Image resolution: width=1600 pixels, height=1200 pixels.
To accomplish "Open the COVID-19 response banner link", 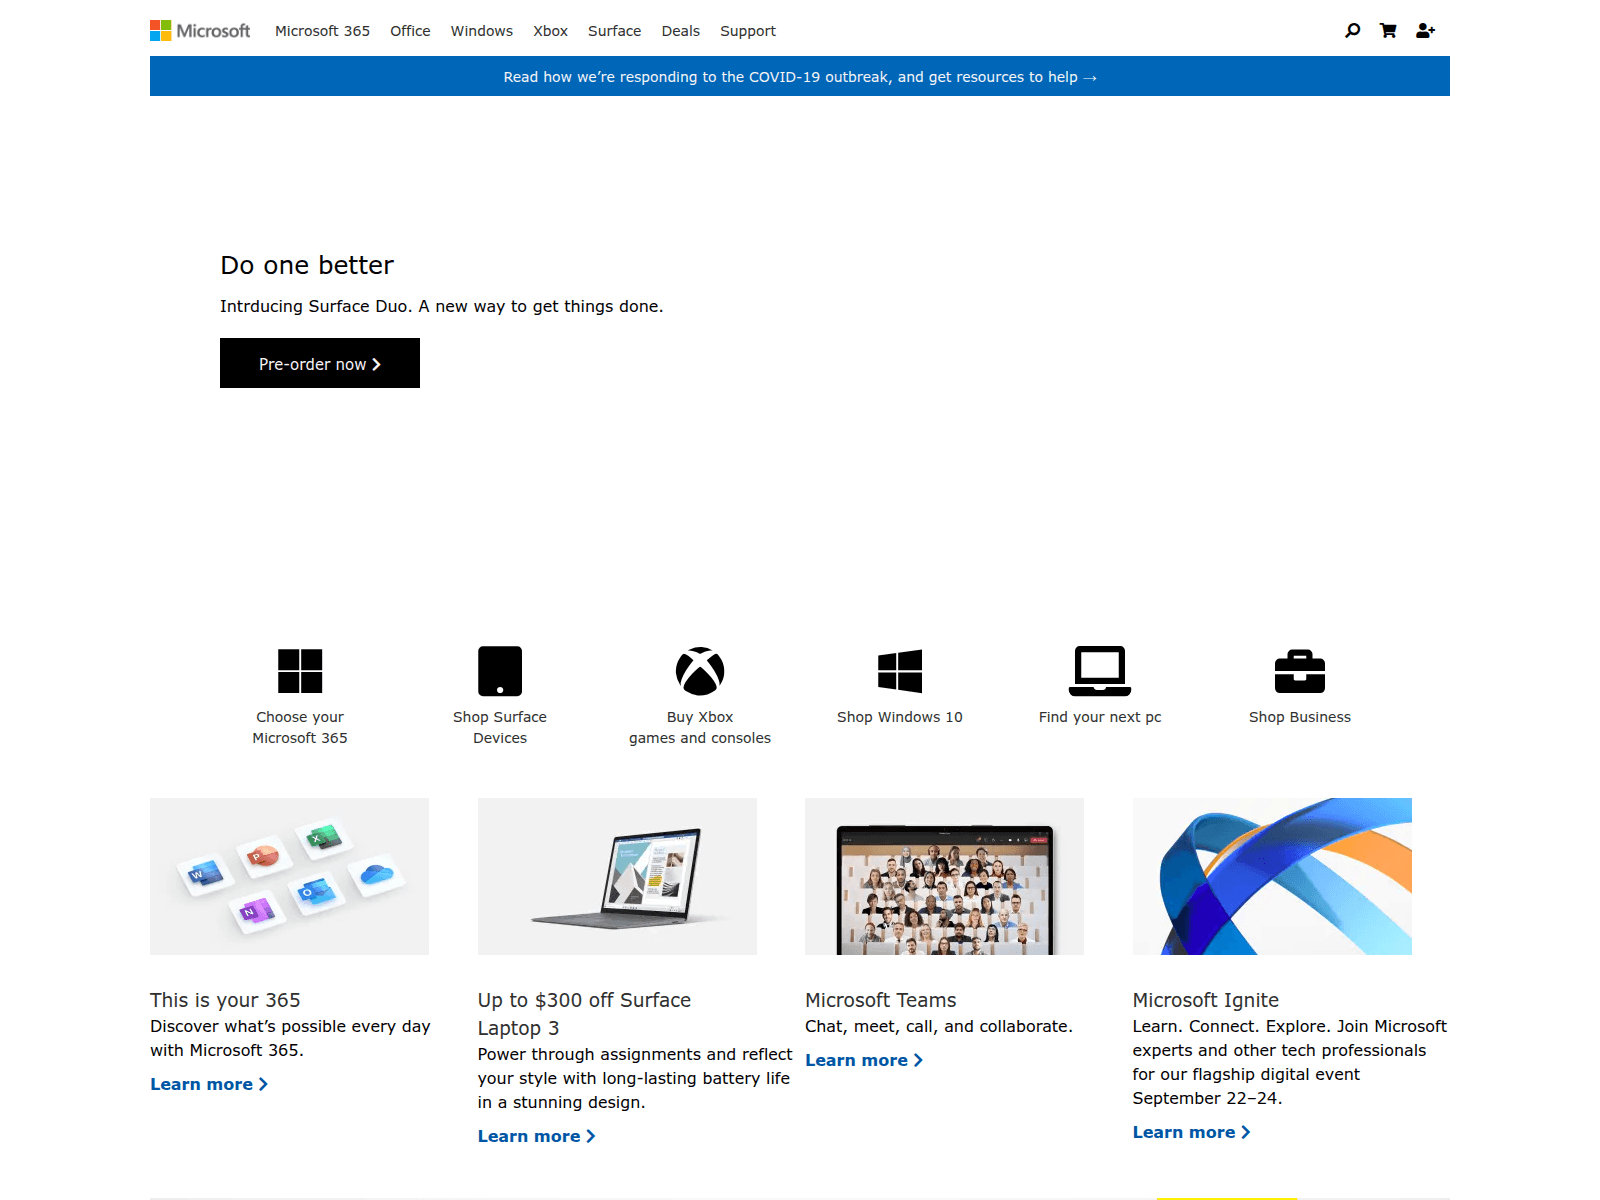I will tap(800, 77).
